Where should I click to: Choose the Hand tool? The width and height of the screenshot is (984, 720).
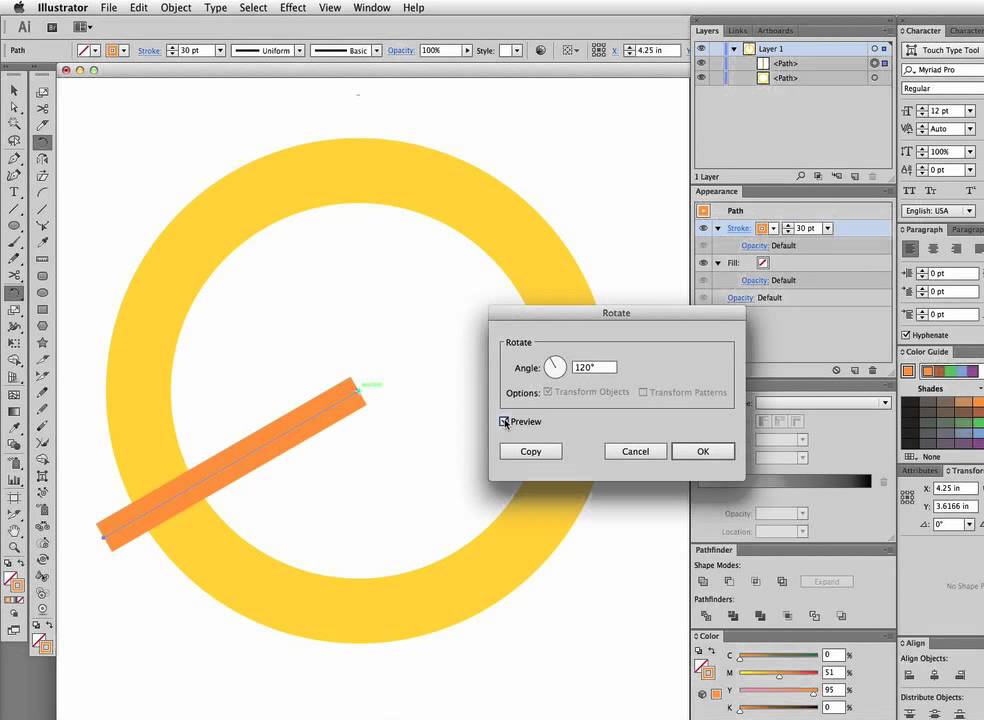pyautogui.click(x=14, y=531)
